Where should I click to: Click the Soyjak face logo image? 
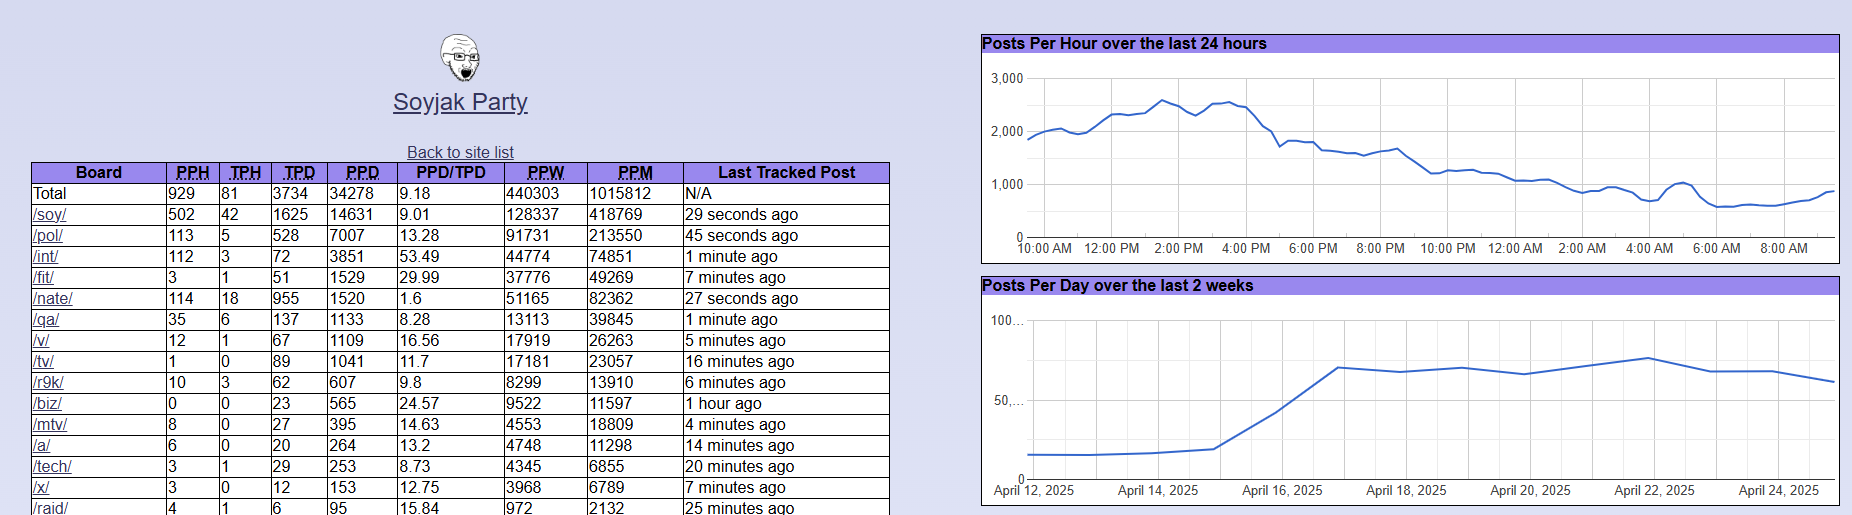tap(460, 58)
